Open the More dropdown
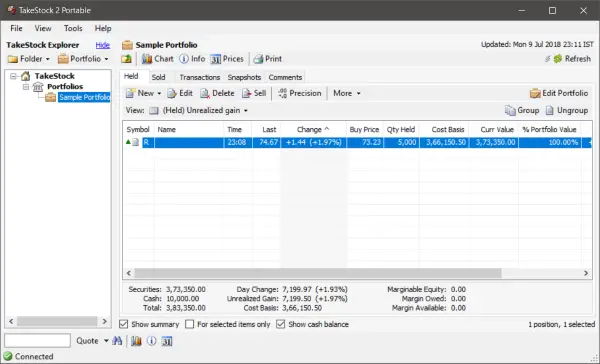This screenshot has width=600, height=364. pos(347,93)
